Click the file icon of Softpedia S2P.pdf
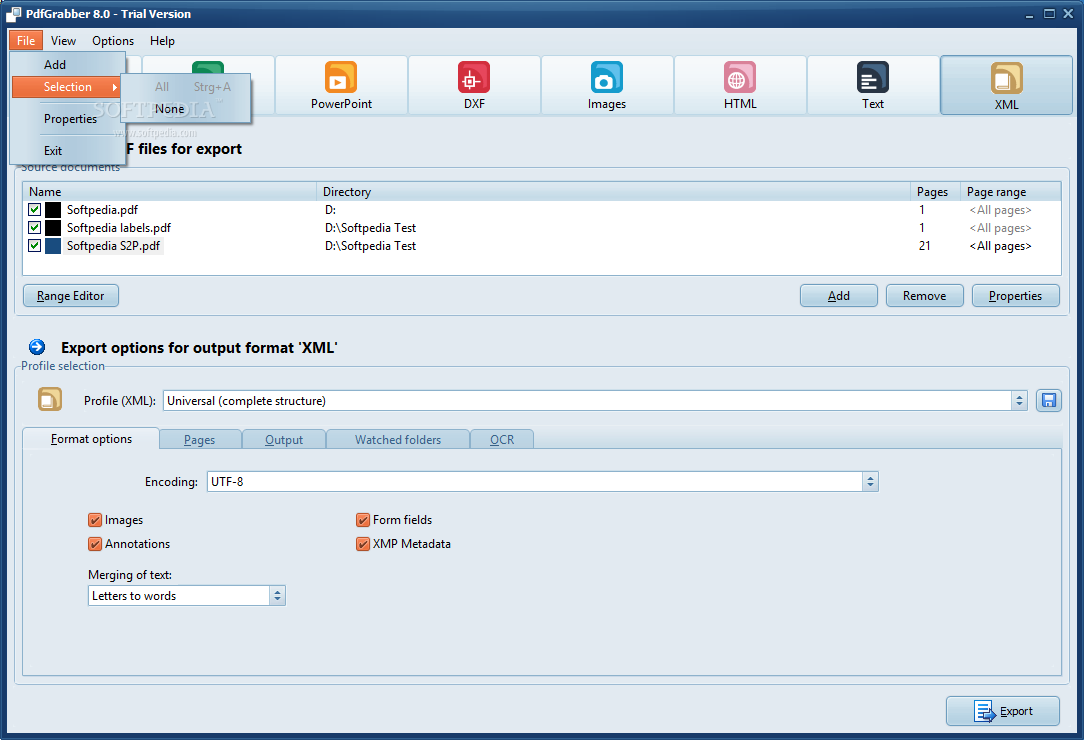The height and width of the screenshot is (740, 1084). pyautogui.click(x=53, y=246)
